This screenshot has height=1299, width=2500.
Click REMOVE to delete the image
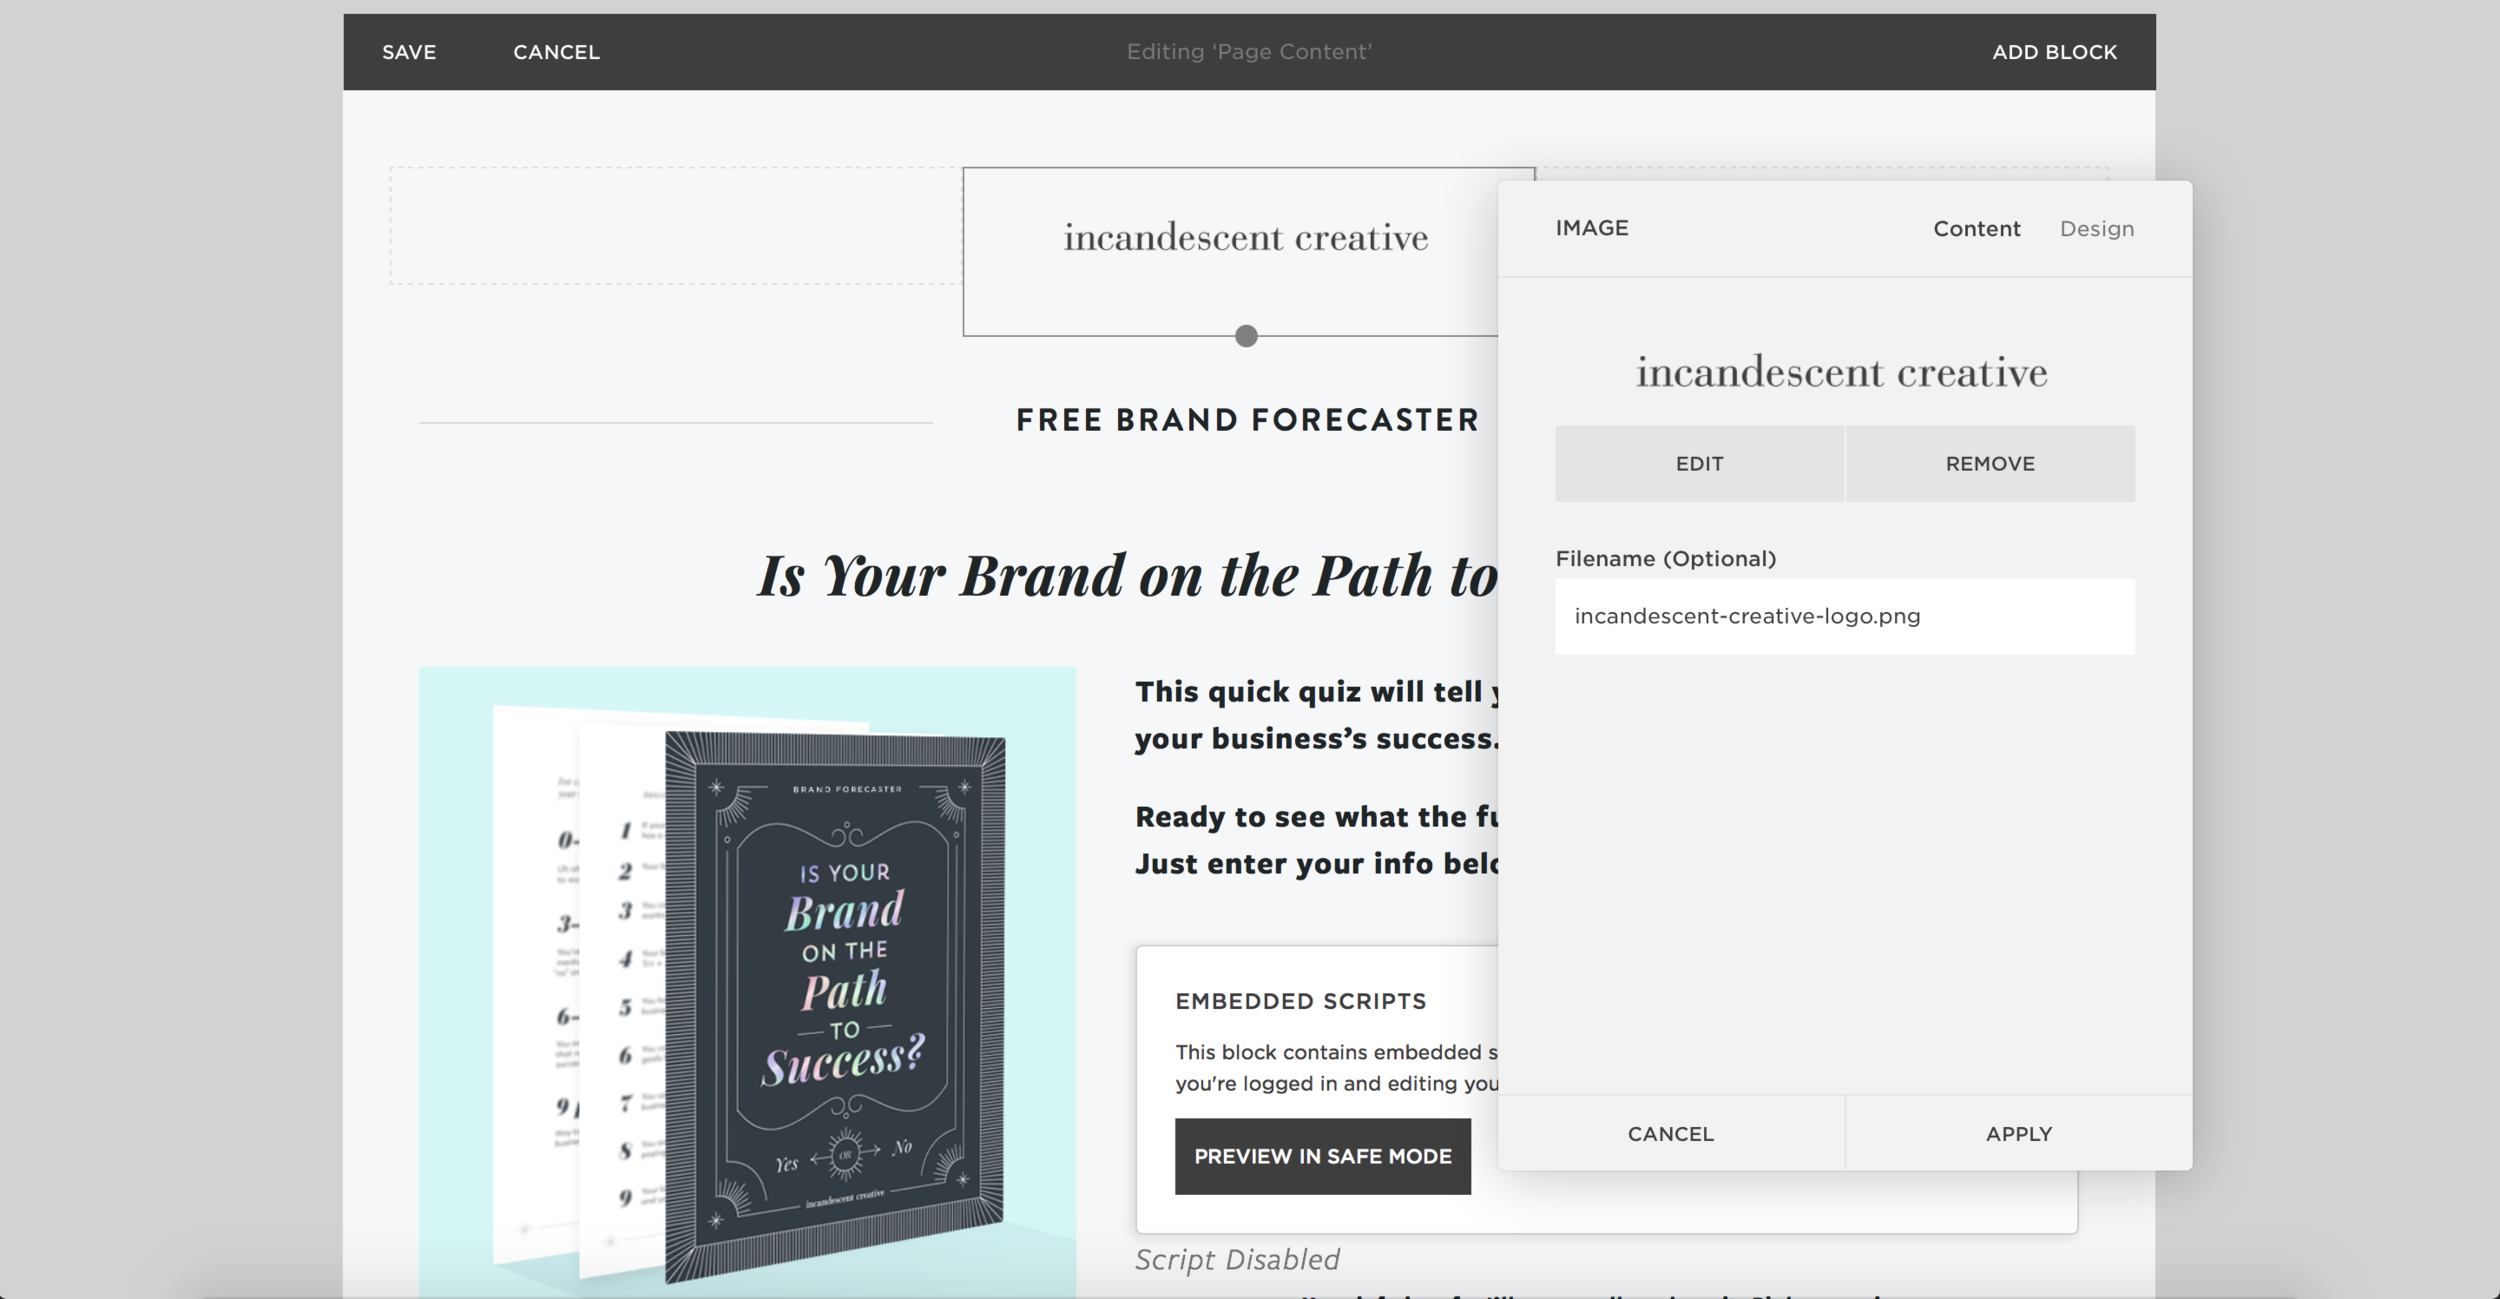1990,464
